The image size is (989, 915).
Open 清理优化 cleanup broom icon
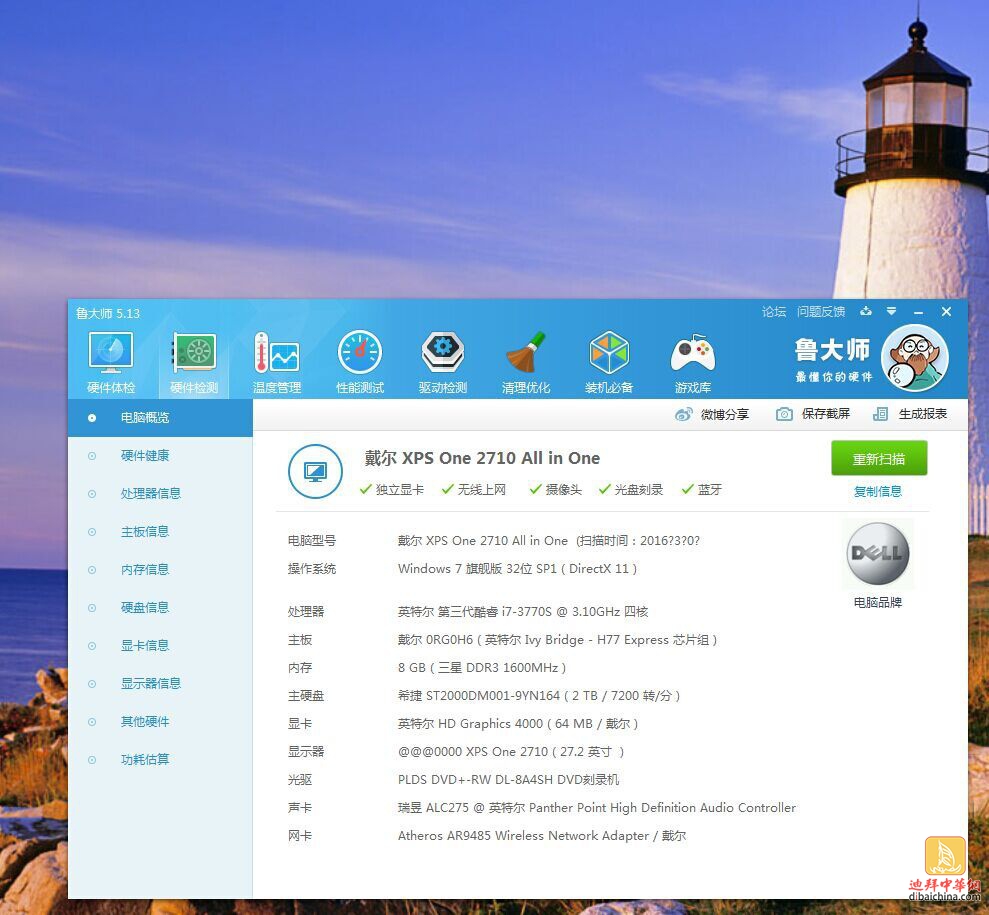click(526, 363)
